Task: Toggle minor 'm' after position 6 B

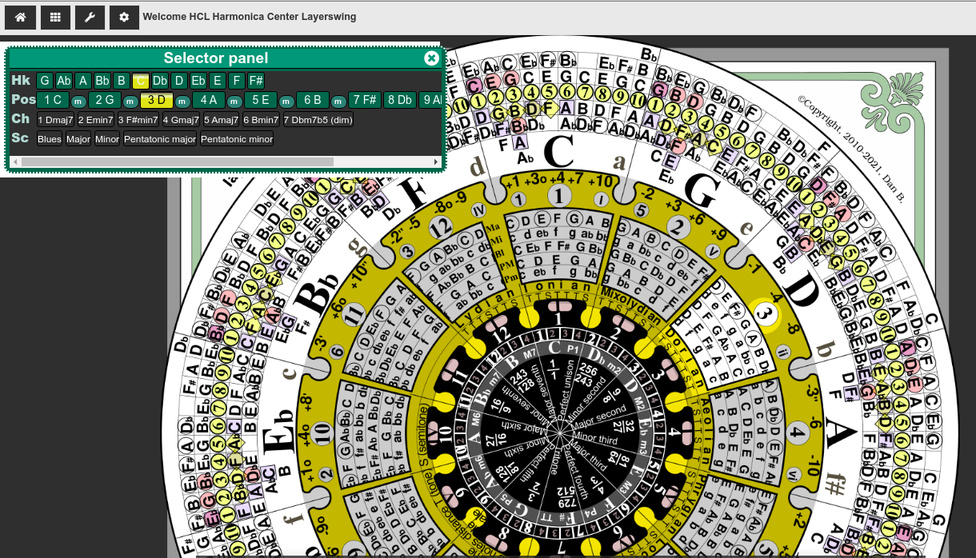Action: tap(338, 101)
